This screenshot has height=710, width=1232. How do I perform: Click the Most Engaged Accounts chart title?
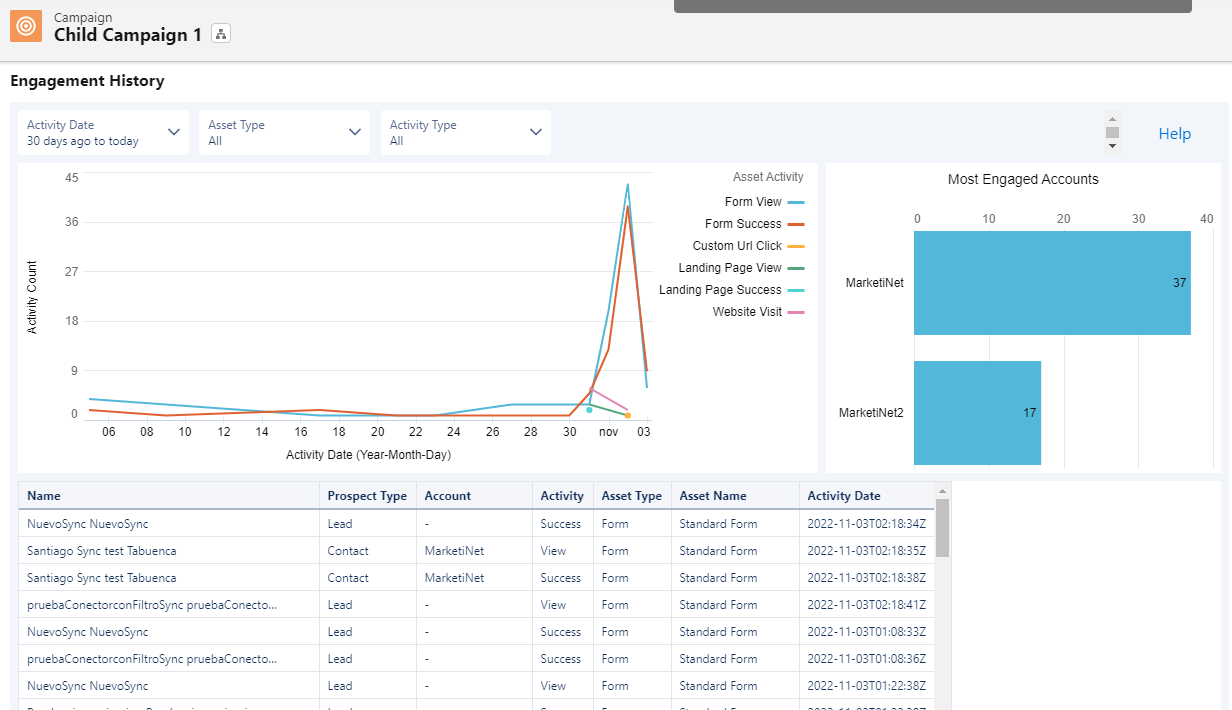(x=1023, y=180)
